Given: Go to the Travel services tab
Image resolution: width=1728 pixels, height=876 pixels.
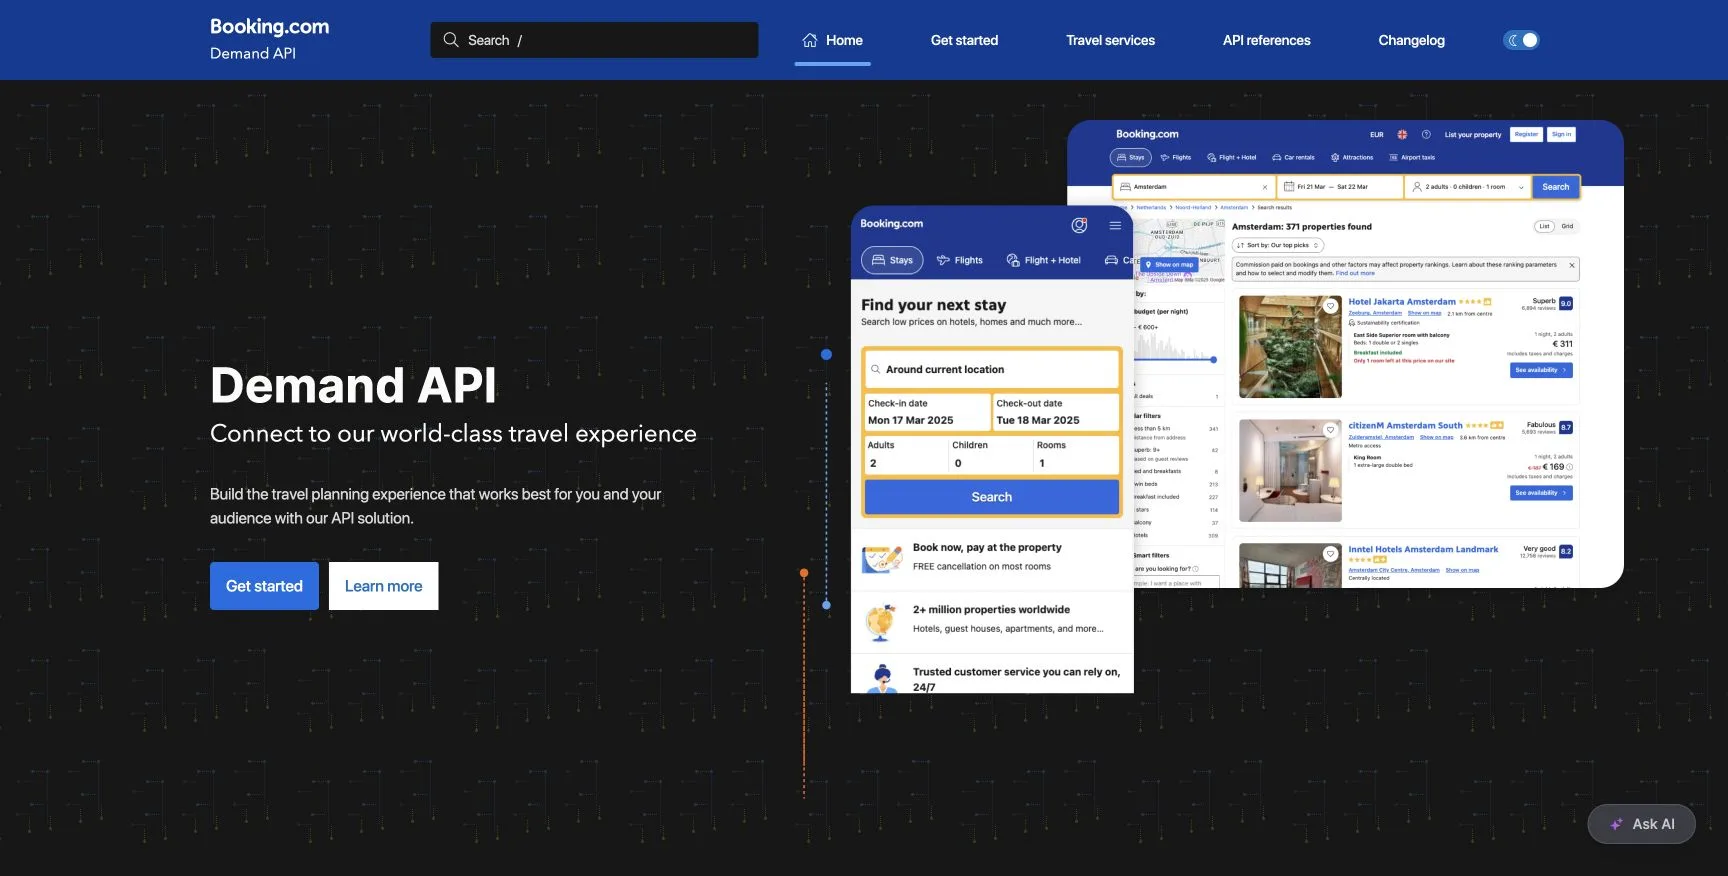Looking at the screenshot, I should point(1110,40).
